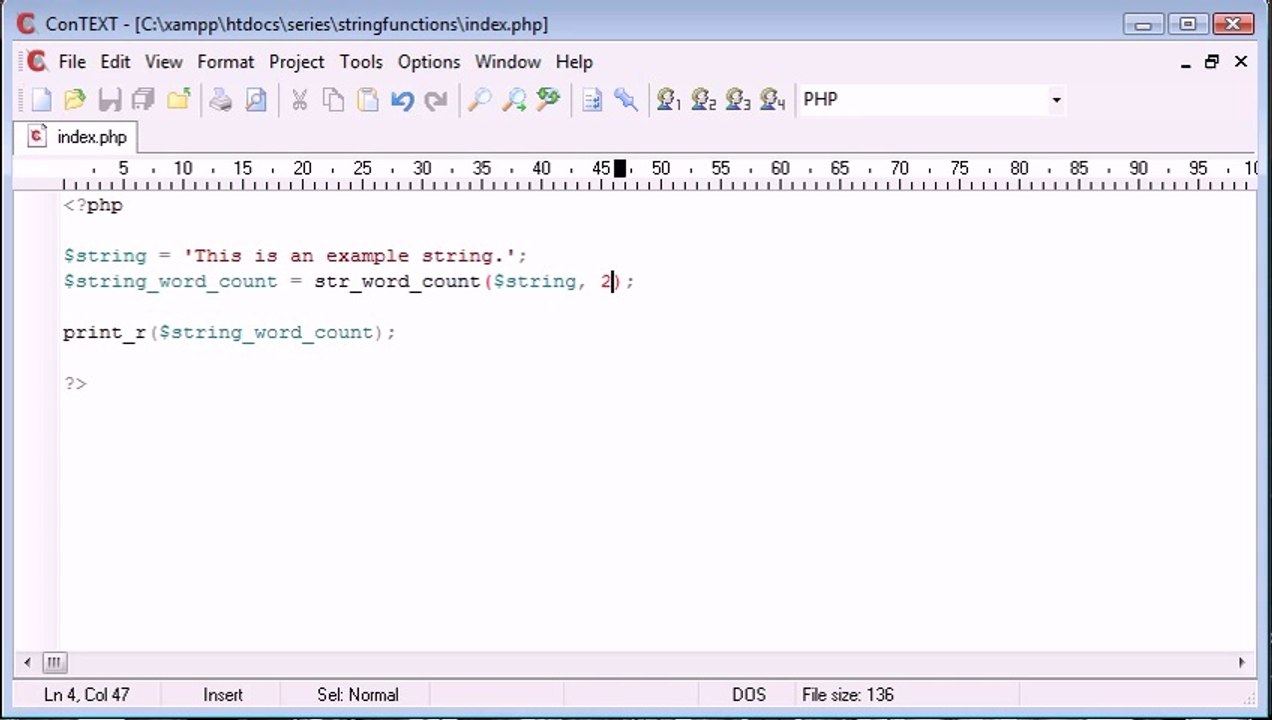This screenshot has width=1272, height=720.
Task: Open the View menu
Action: click(x=164, y=62)
